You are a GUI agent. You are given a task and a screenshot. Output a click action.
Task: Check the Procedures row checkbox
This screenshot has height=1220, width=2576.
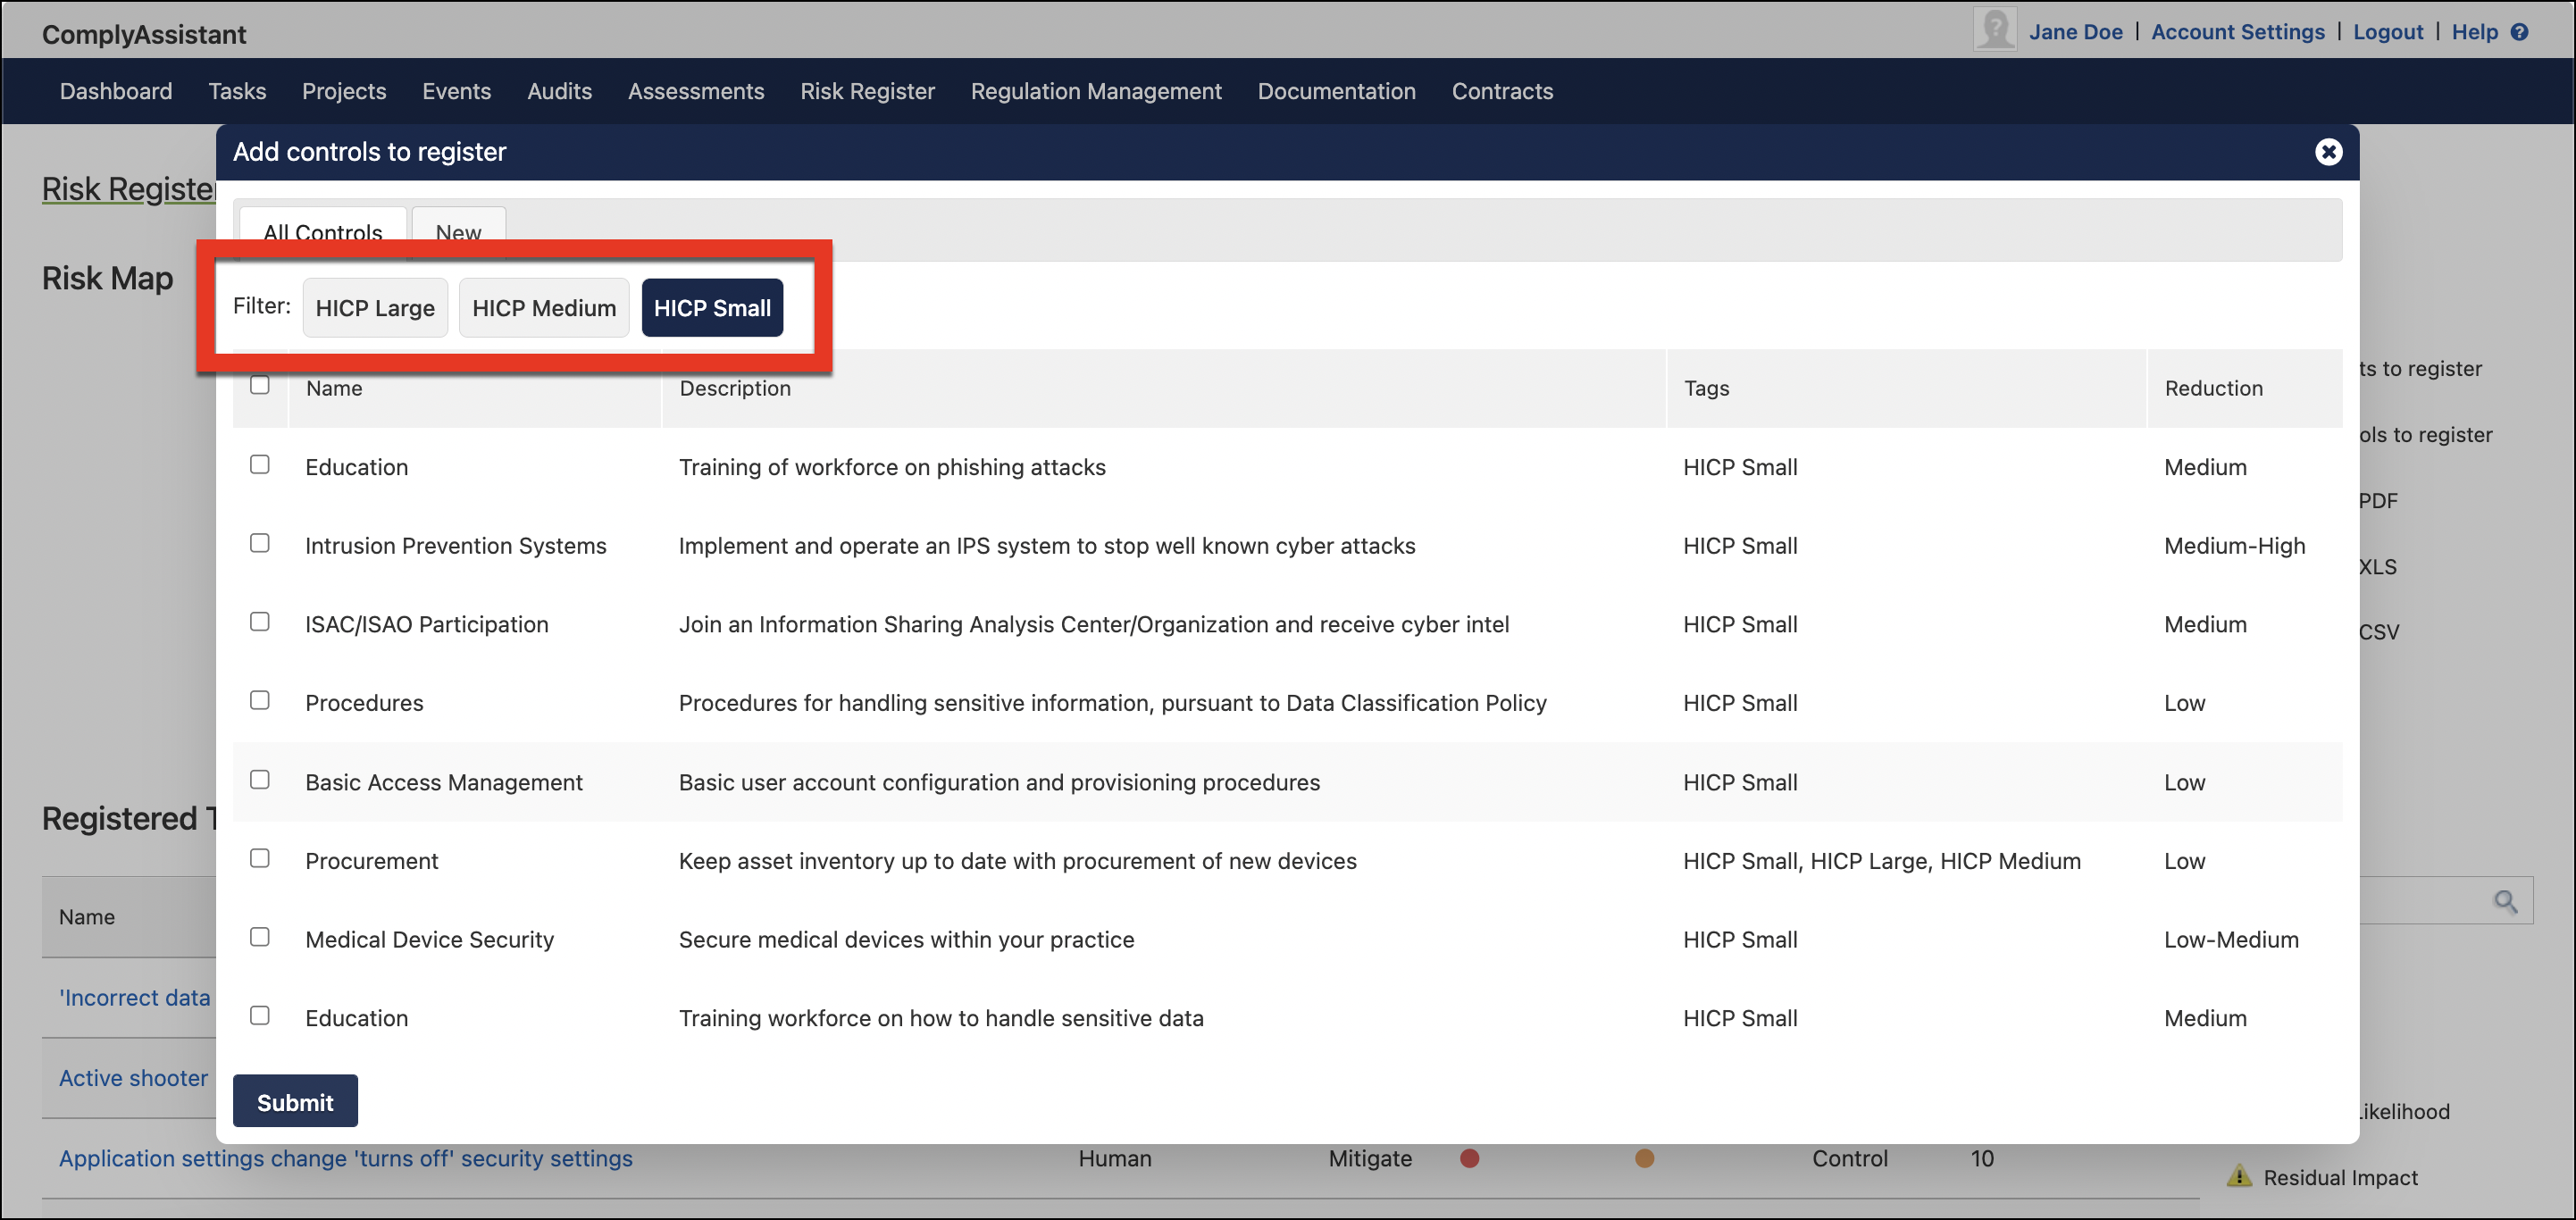pos(260,700)
